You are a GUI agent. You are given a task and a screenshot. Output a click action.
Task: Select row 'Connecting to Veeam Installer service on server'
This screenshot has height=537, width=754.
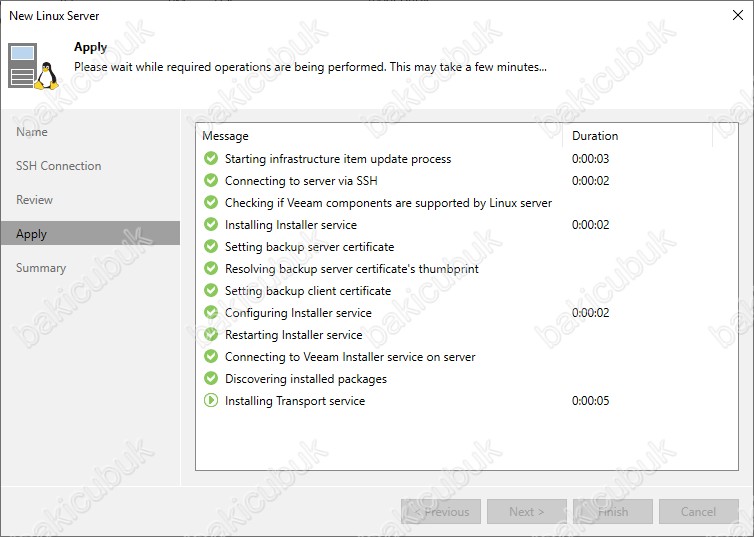coord(466,357)
